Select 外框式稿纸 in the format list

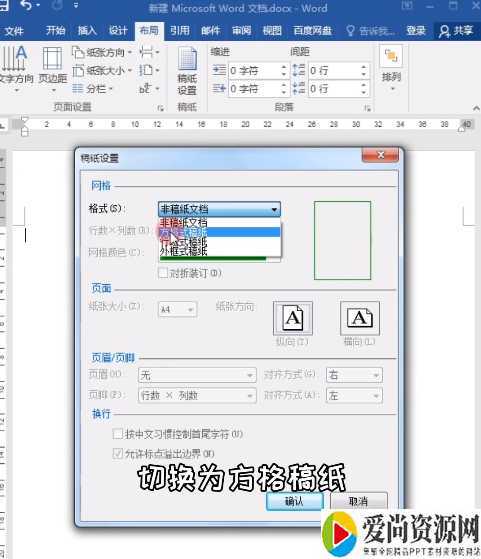(220, 251)
